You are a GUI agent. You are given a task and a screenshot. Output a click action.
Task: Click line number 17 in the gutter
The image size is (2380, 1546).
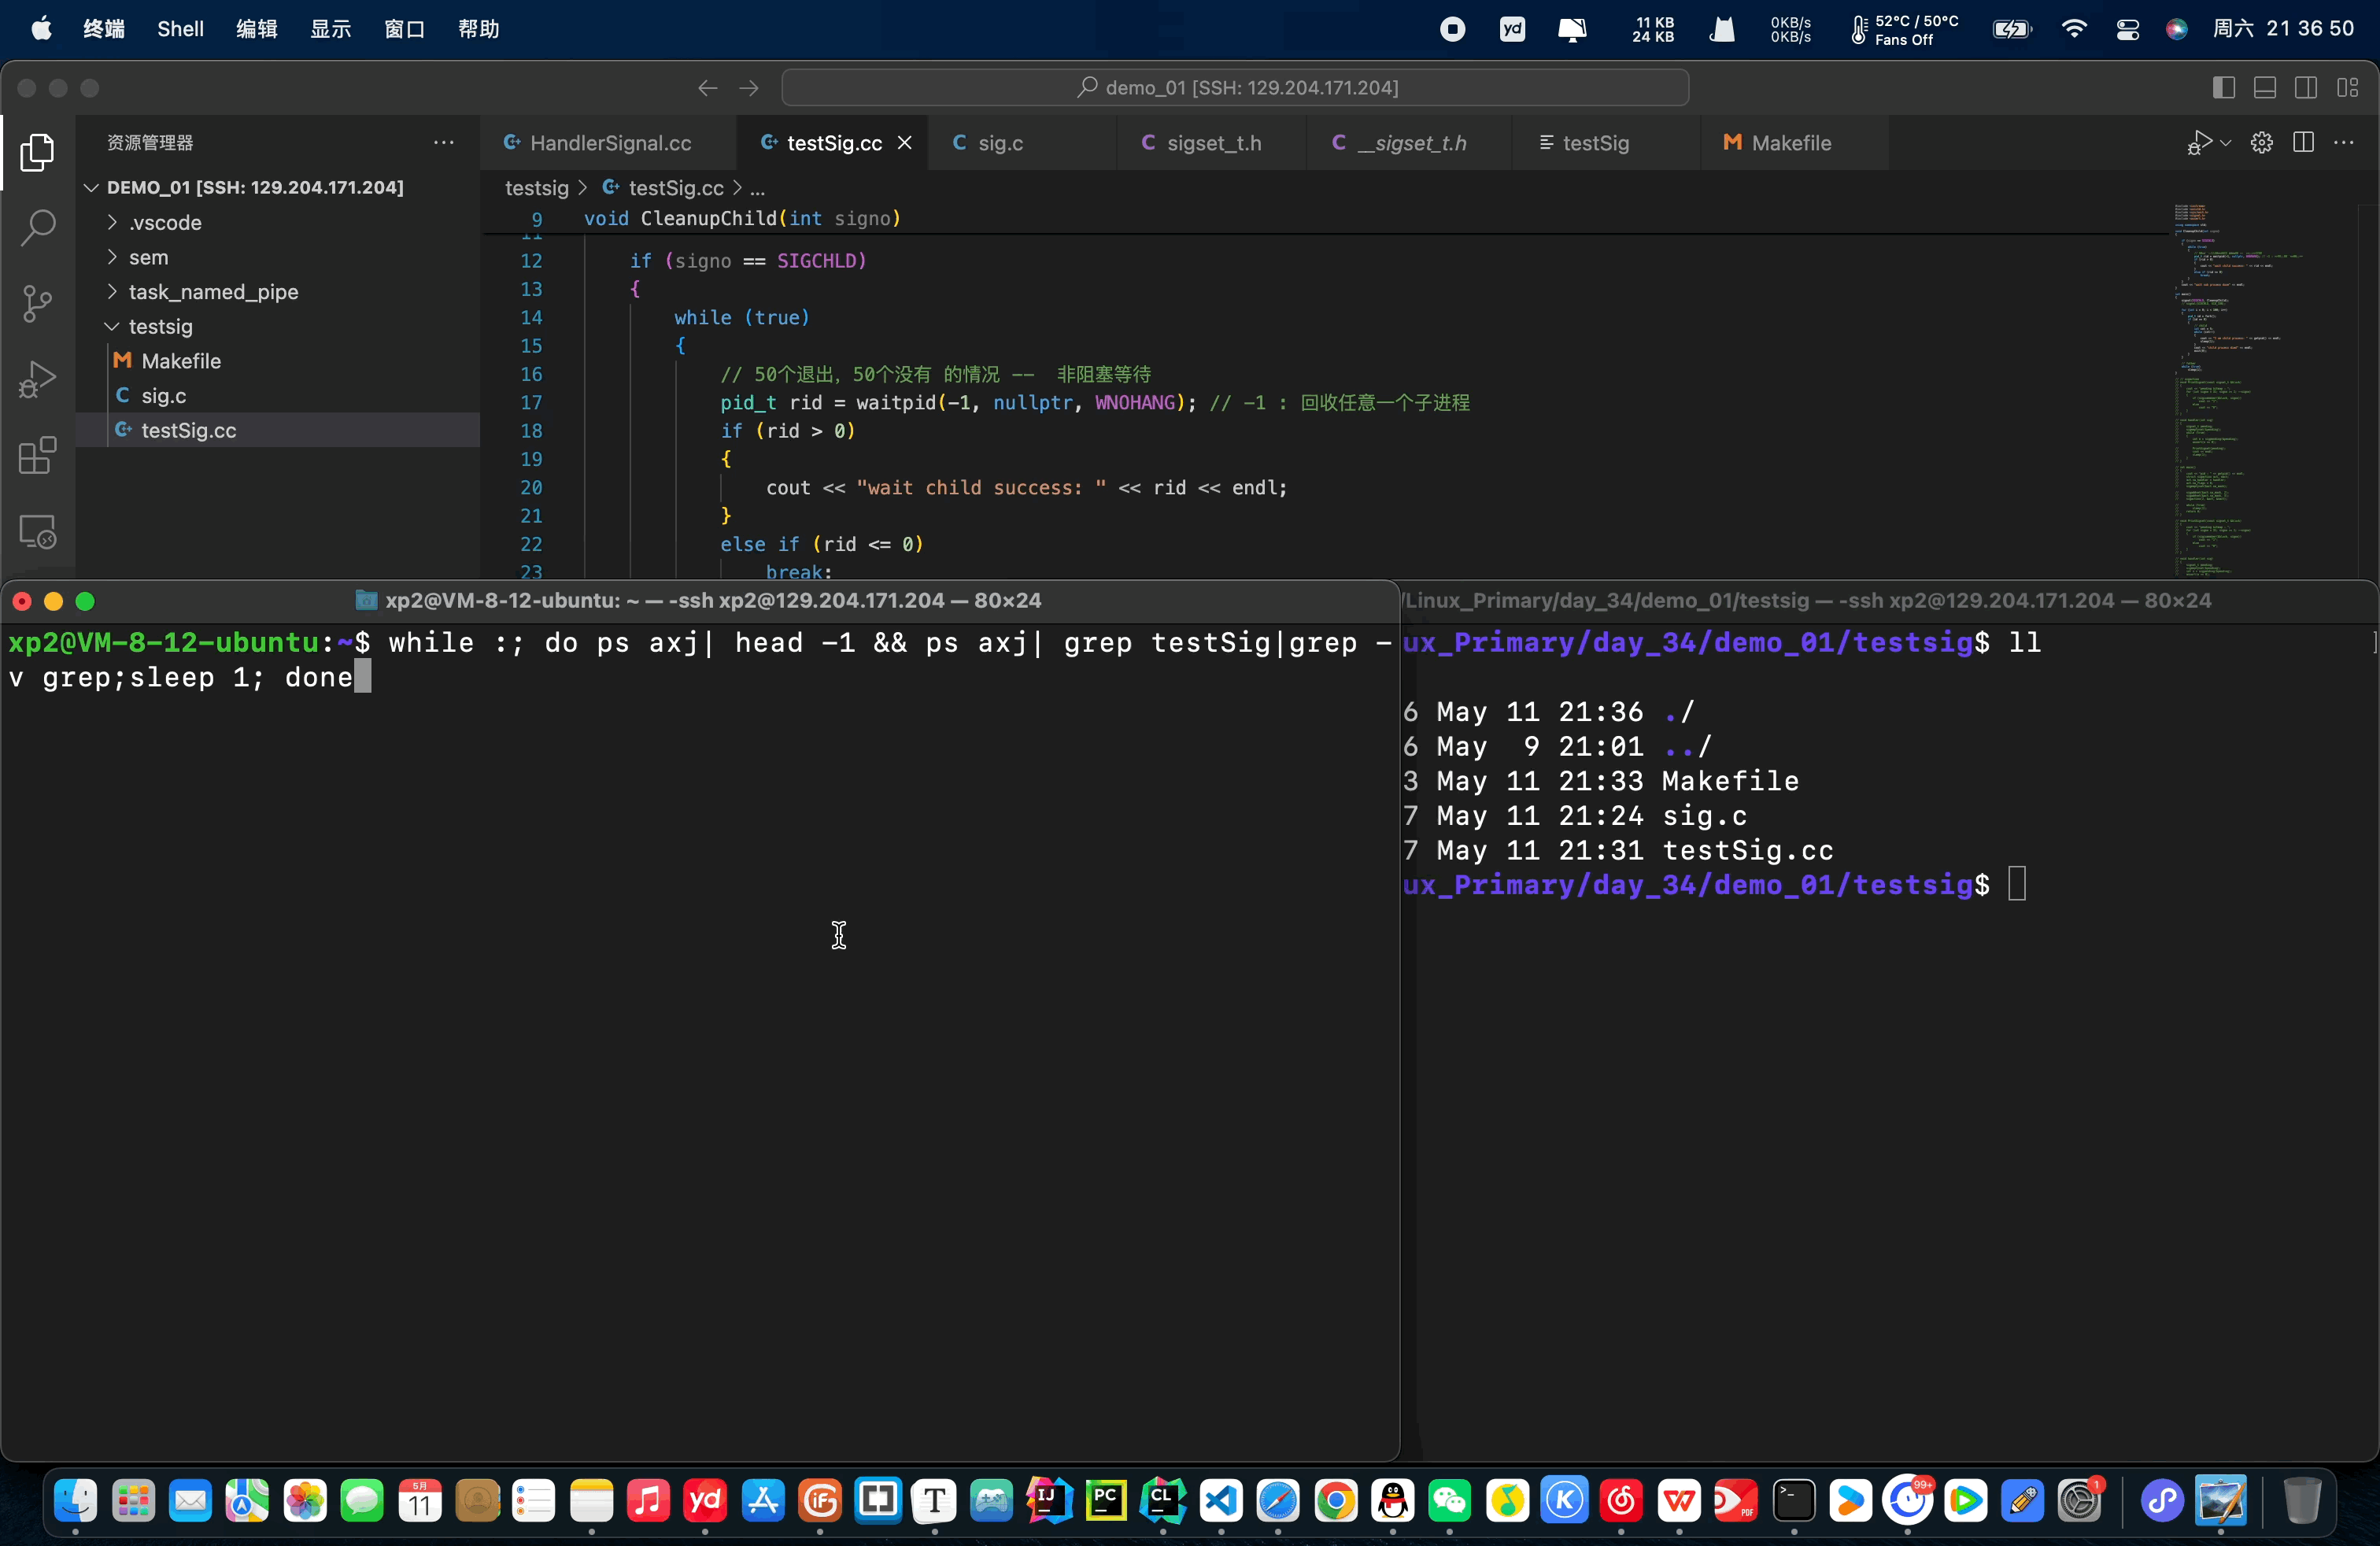tap(531, 402)
